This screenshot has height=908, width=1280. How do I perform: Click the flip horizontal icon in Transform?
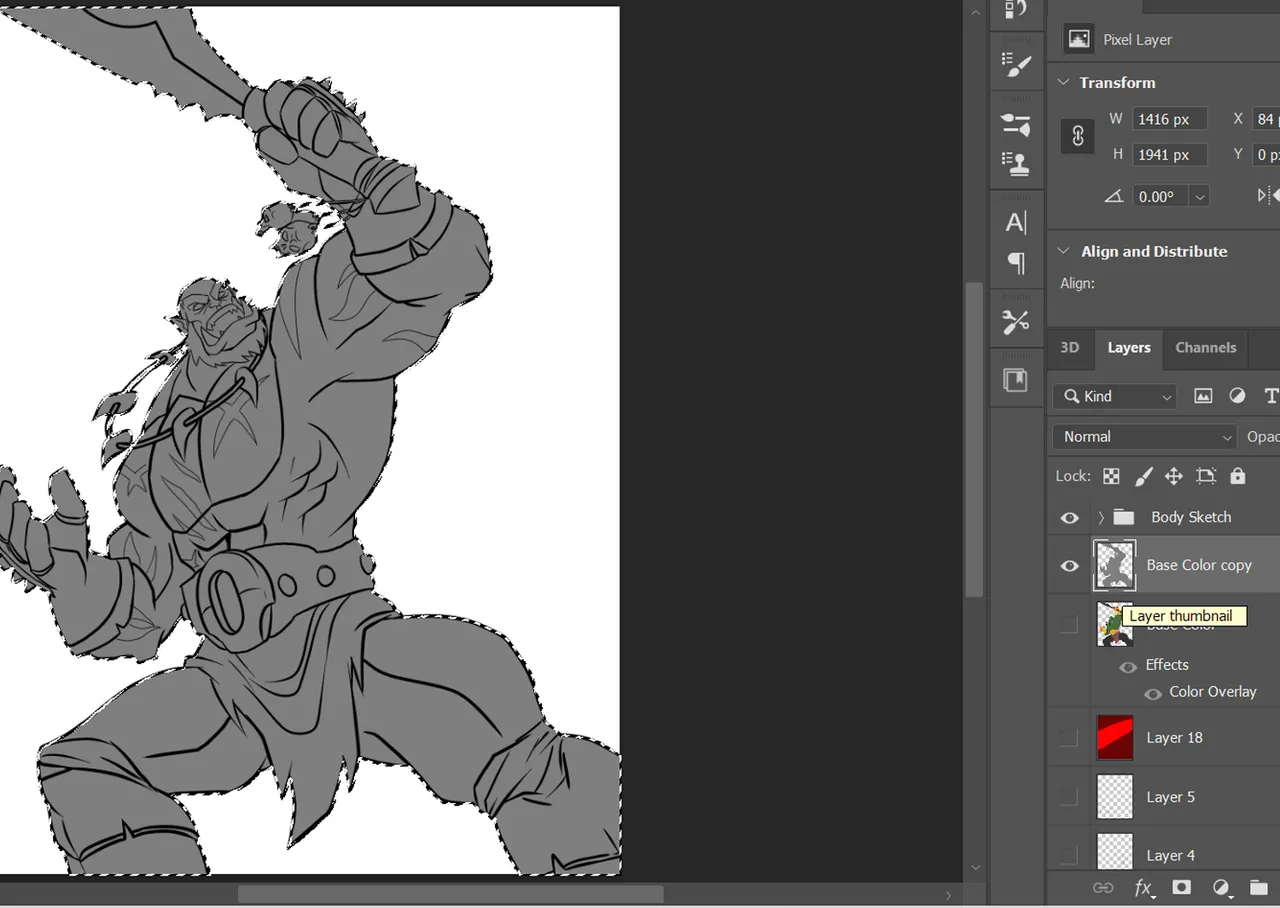click(x=1268, y=196)
